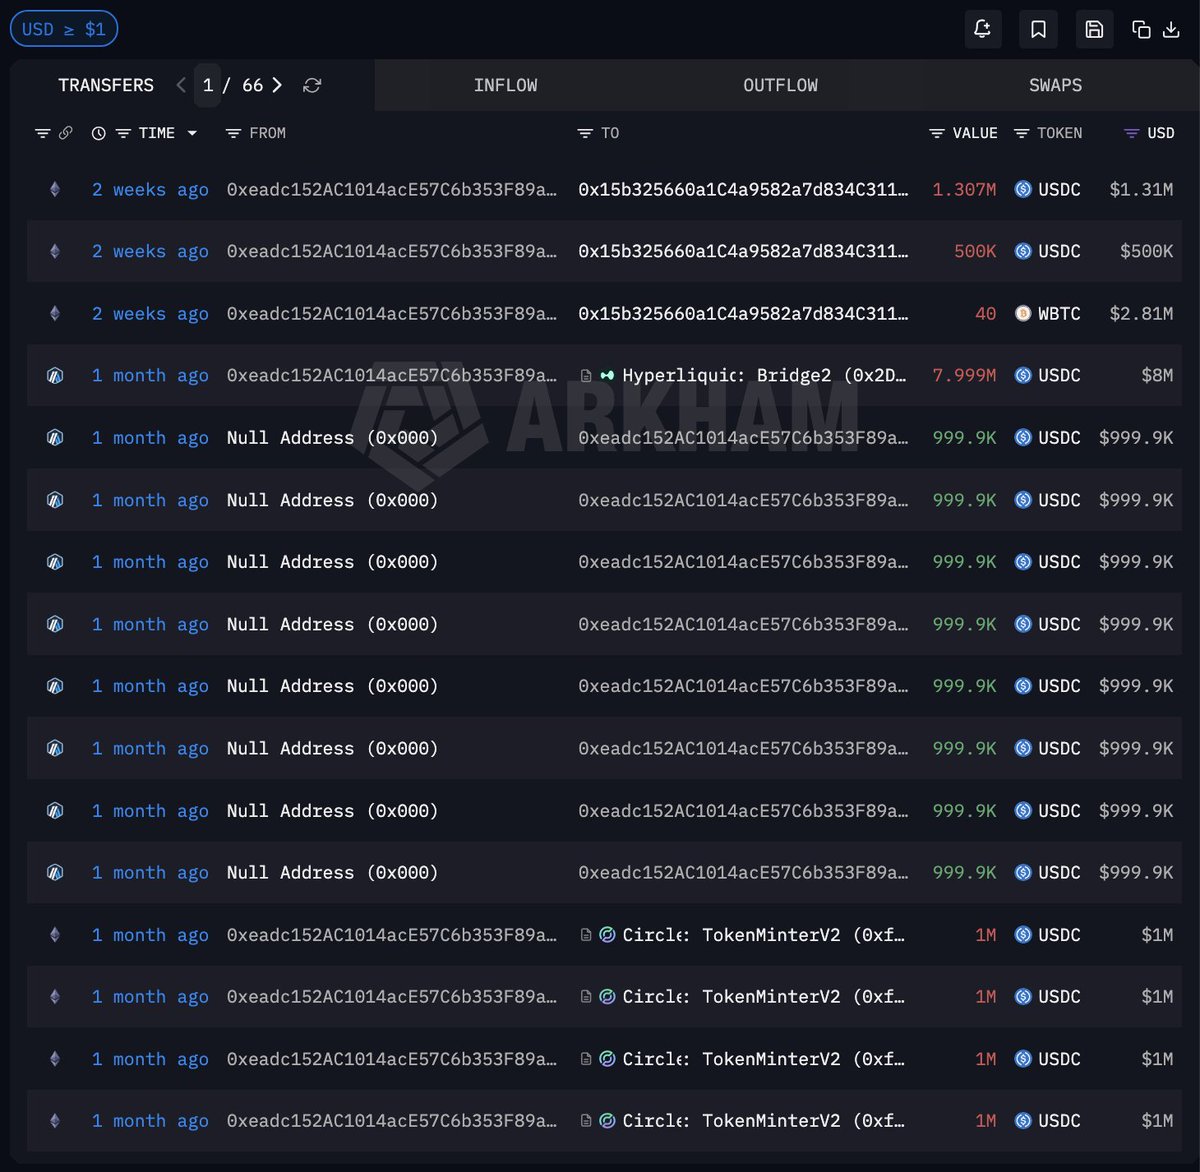This screenshot has height=1172, width=1200.
Task: Click the alert bell icon
Action: tap(982, 29)
